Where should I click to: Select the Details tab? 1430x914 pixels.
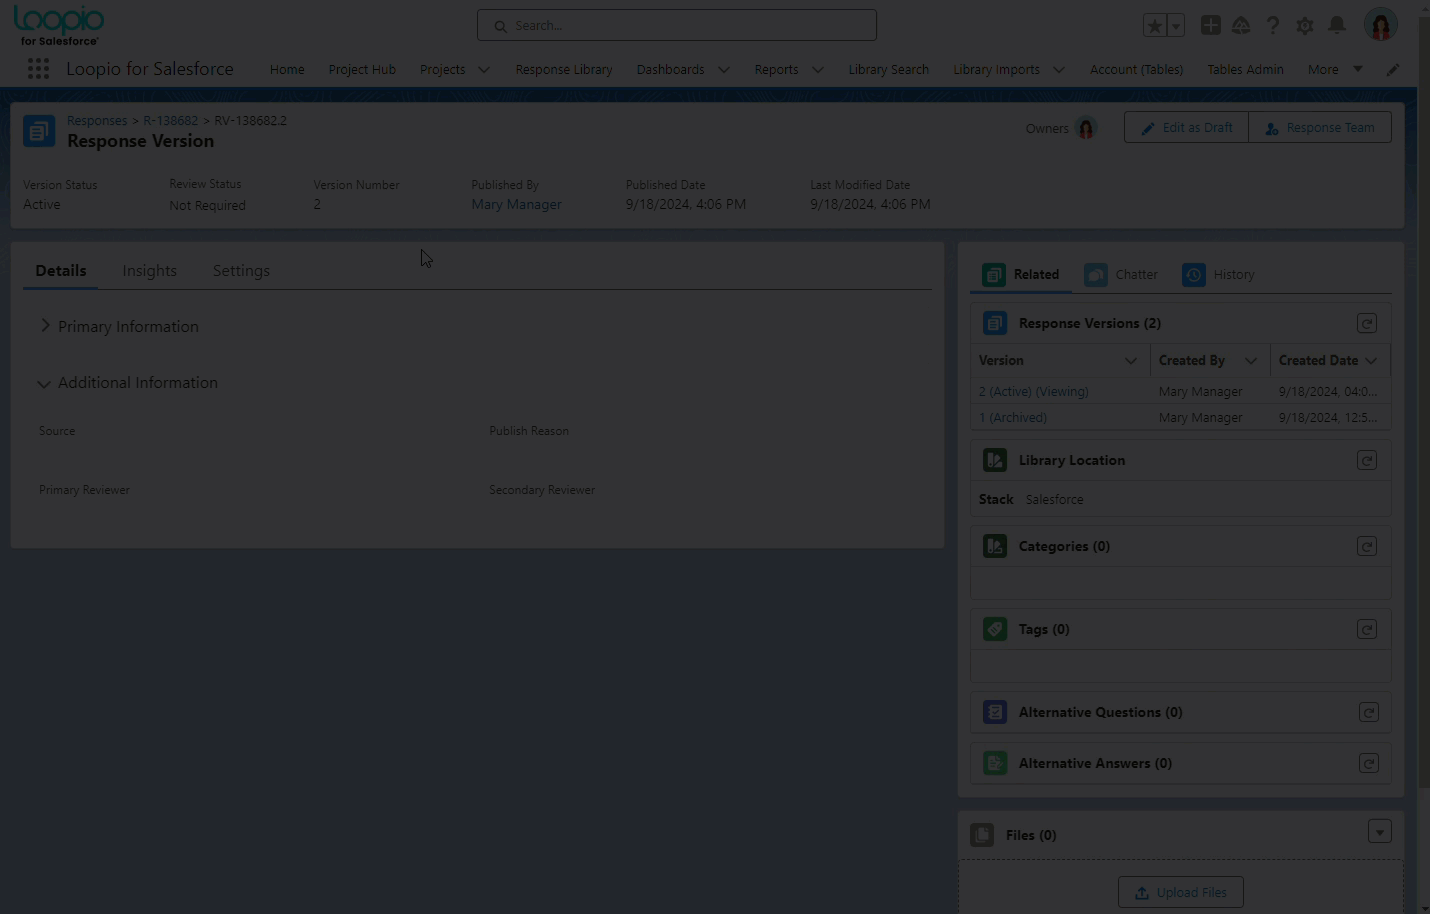coord(61,271)
